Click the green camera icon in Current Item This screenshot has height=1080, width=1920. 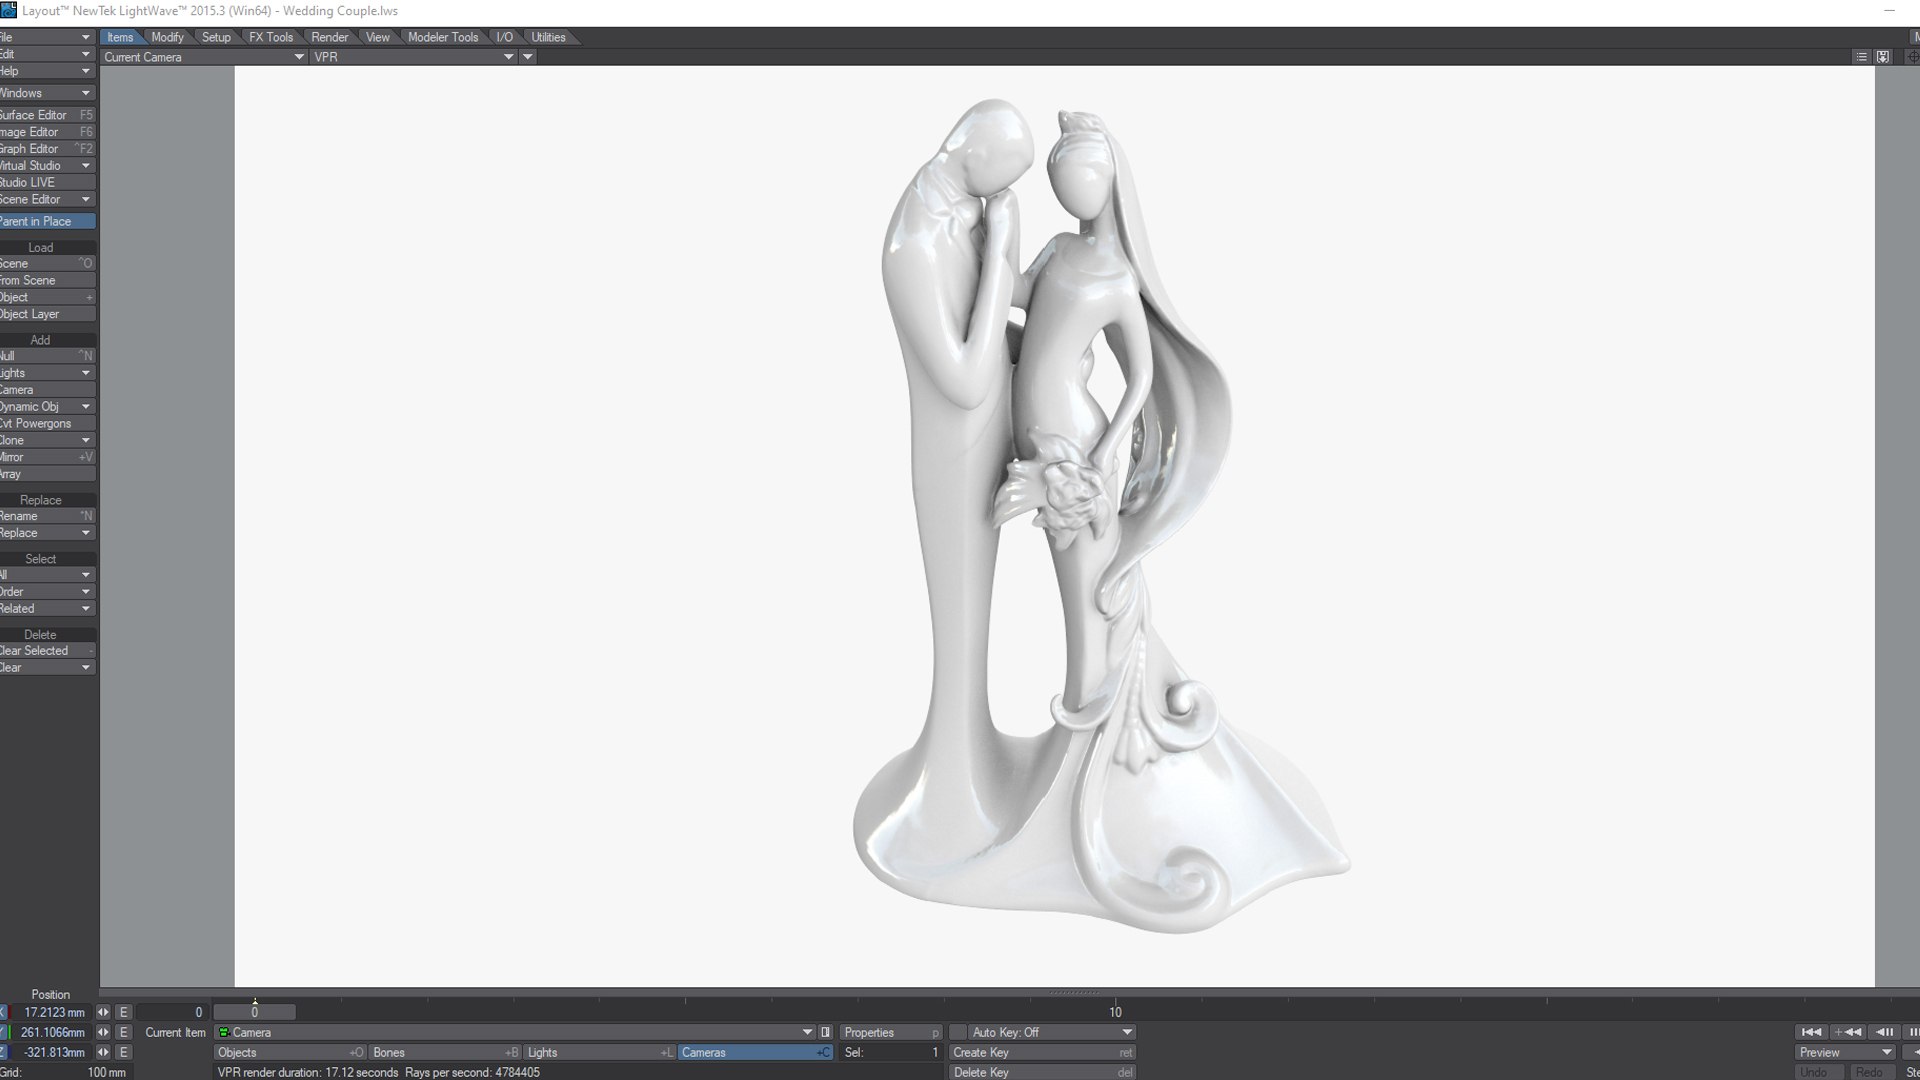coord(224,1032)
